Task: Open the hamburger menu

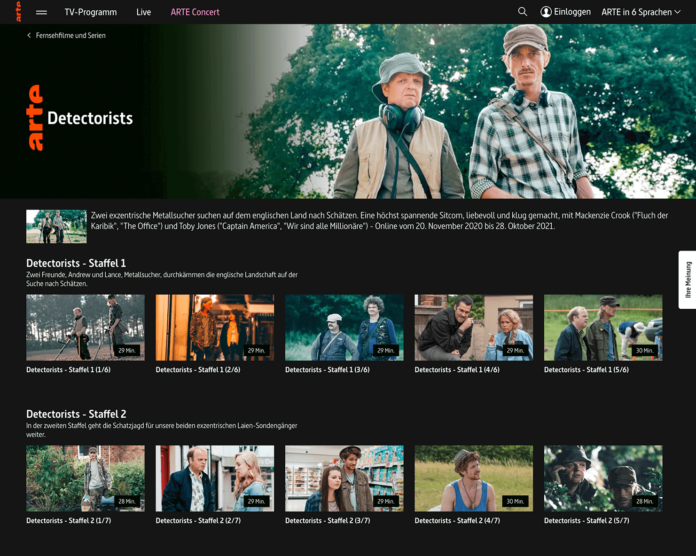Action: [x=41, y=12]
